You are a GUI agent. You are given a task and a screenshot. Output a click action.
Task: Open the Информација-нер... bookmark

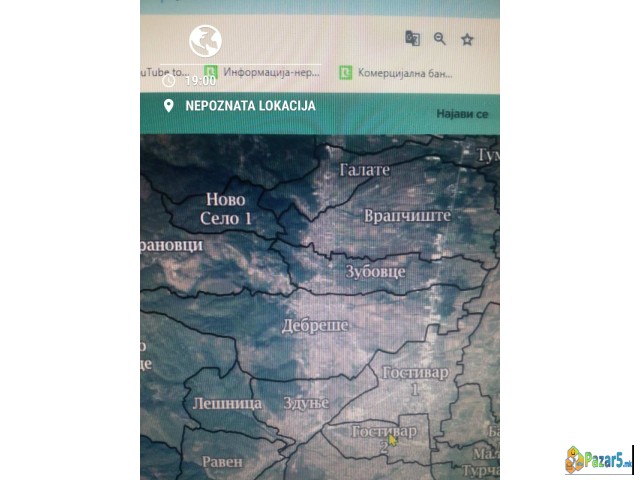tap(262, 73)
